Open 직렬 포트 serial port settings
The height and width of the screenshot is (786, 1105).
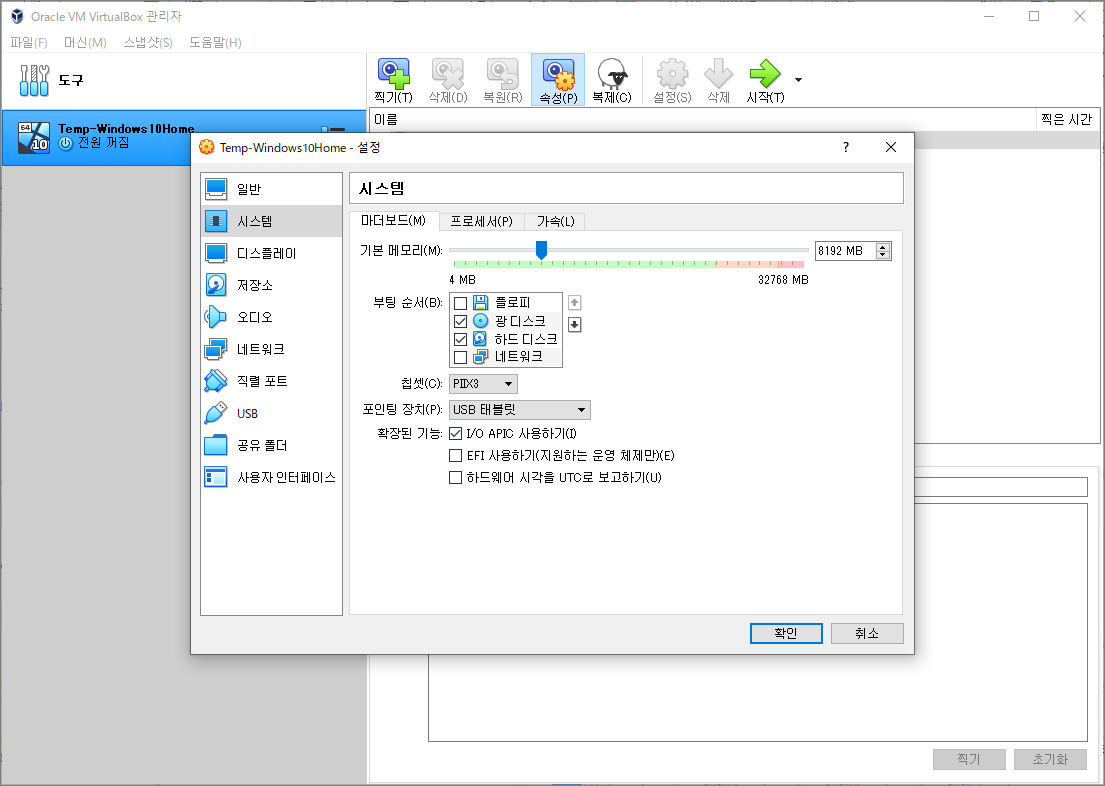coord(271,381)
